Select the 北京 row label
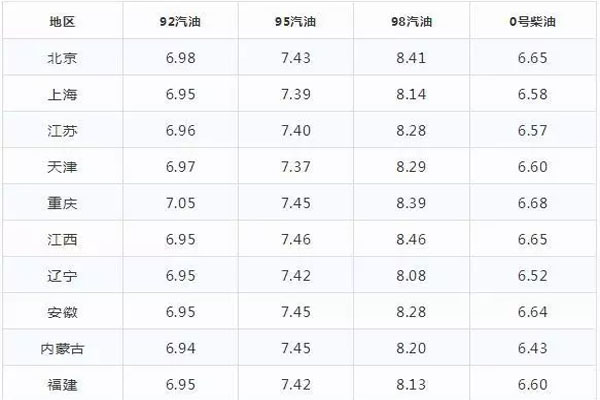The image size is (600, 400). pyautogui.click(x=62, y=58)
